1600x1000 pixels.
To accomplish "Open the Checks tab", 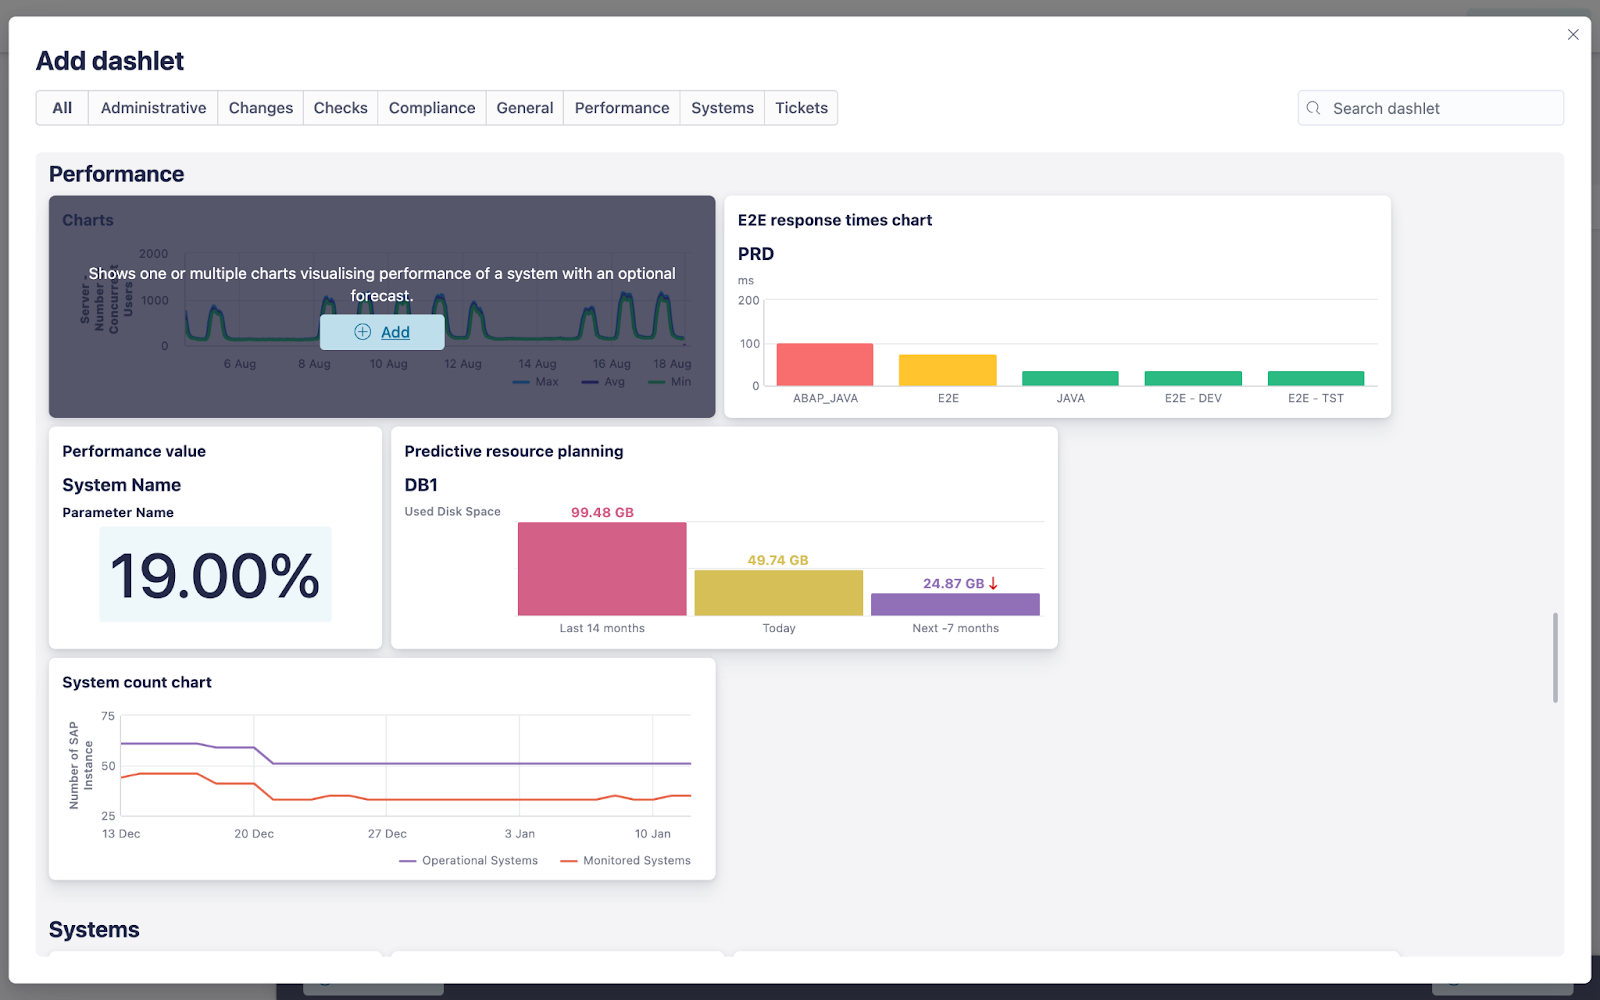I will pos(340,107).
